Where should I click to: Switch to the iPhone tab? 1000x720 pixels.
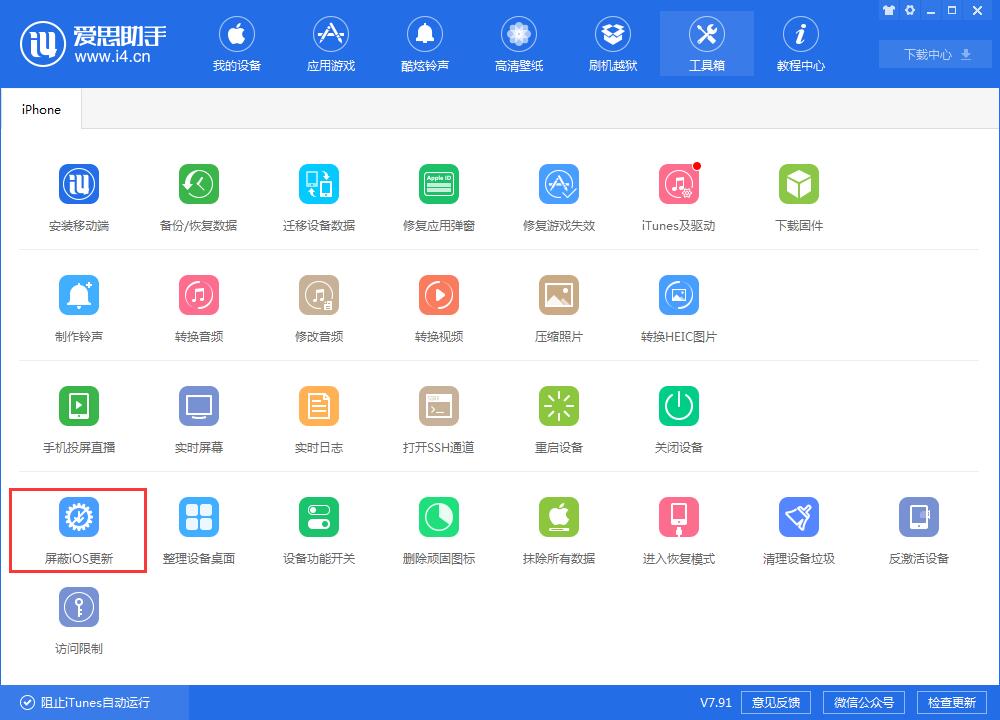click(41, 107)
